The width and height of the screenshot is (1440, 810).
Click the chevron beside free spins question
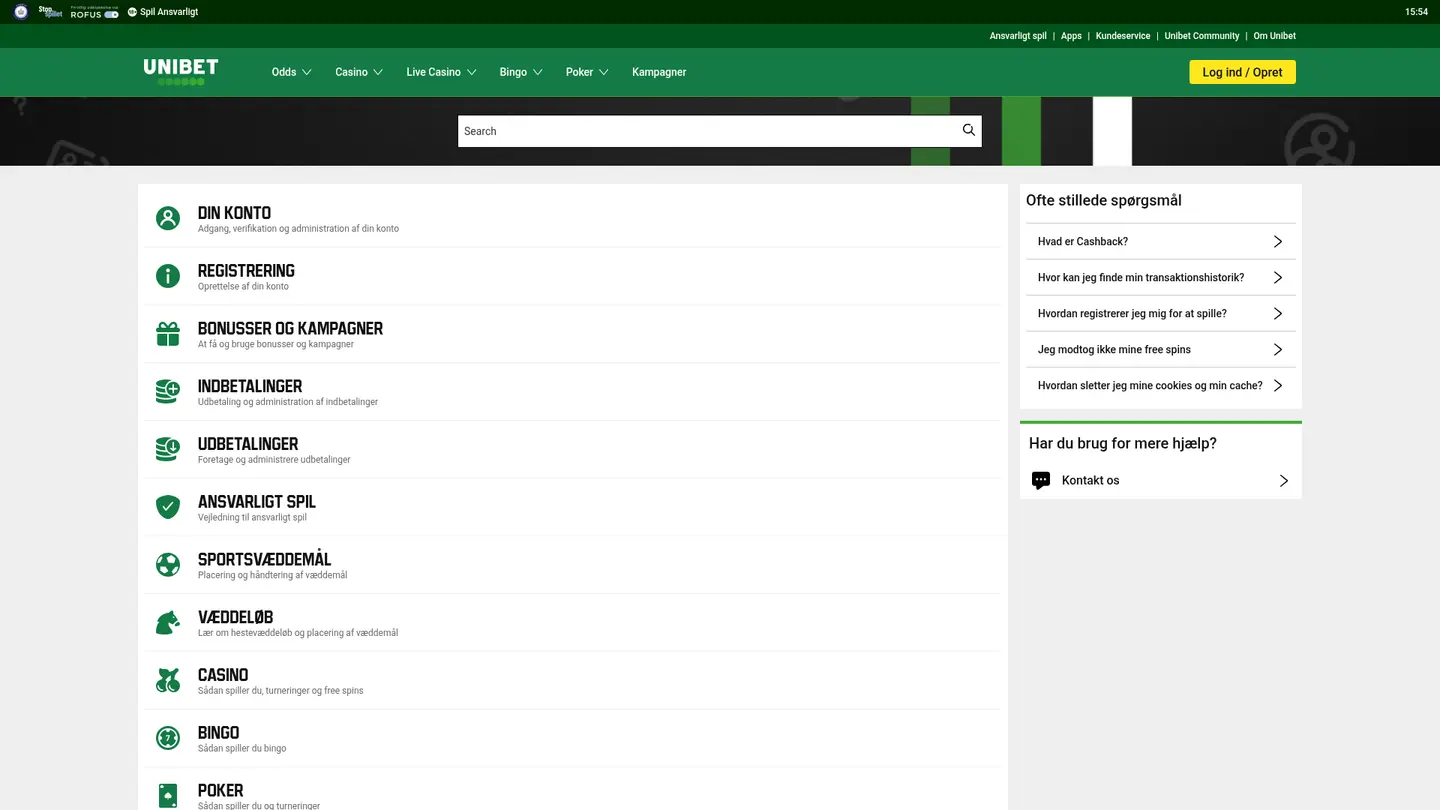point(1277,350)
